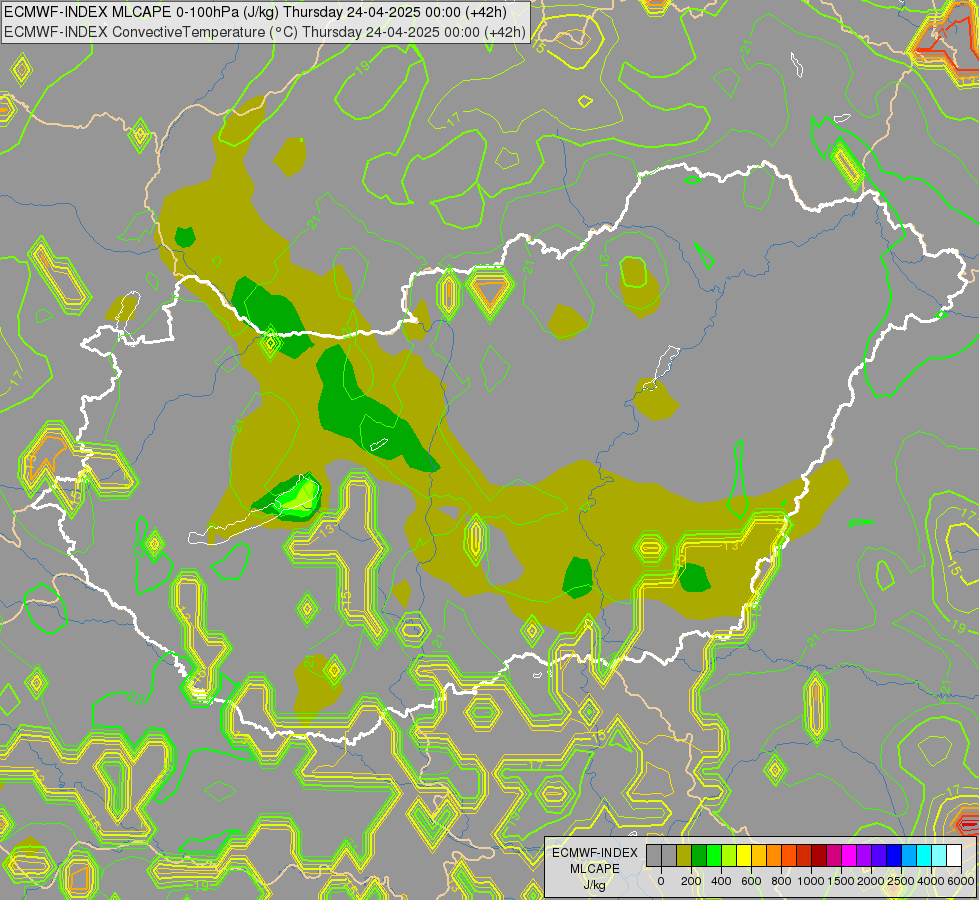Viewport: 979px width, 900px height.
Task: Click the dark green legend swatch
Action: 699,856
